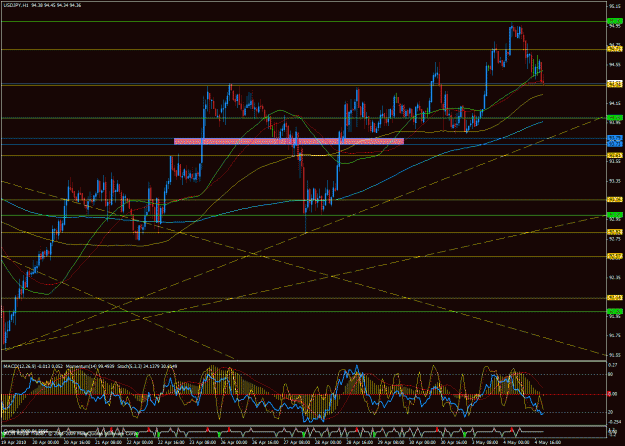Click the 0.27 indicator scale value
Screen dimensions: 625x446
click(612, 364)
